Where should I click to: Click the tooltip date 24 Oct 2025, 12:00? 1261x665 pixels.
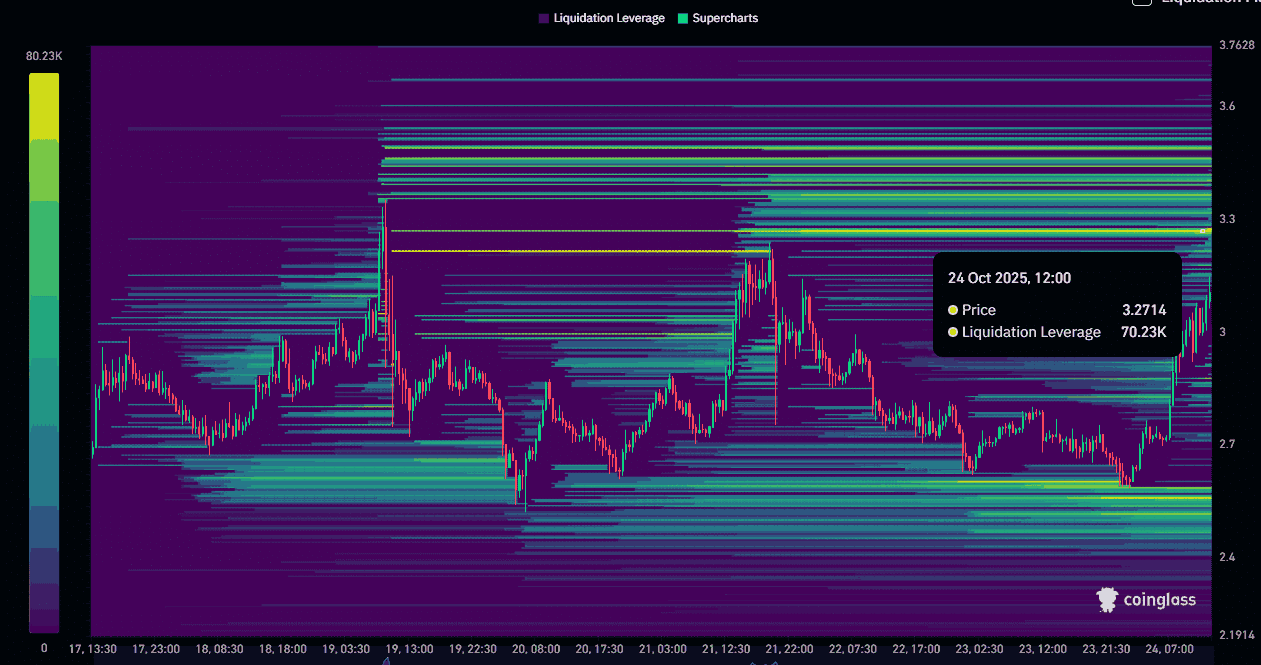pyautogui.click(x=1009, y=278)
